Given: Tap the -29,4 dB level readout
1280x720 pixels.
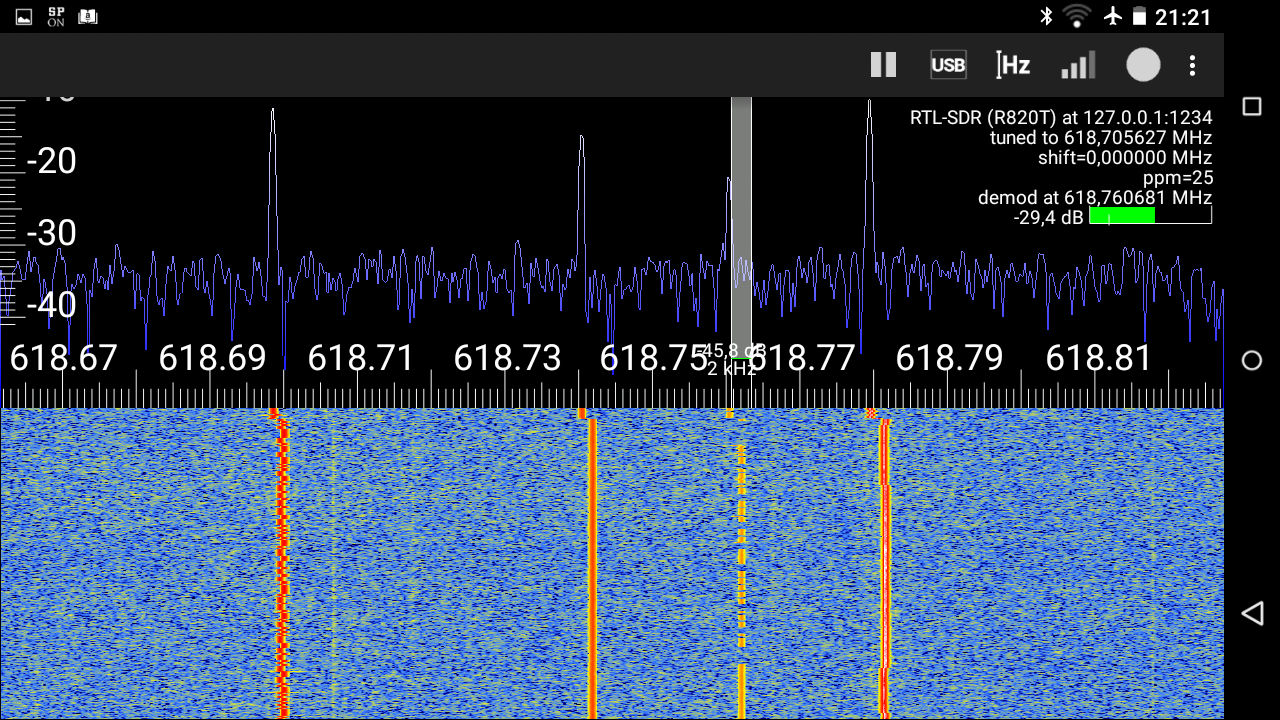Looking at the screenshot, I should 1049,217.
